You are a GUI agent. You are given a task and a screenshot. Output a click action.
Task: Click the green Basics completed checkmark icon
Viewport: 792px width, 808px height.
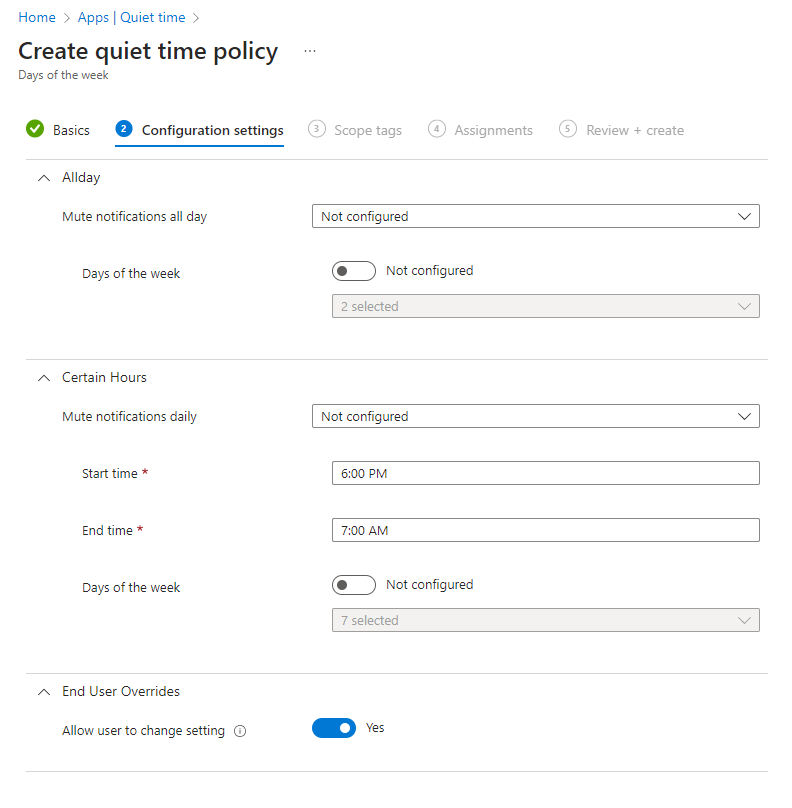pos(35,129)
